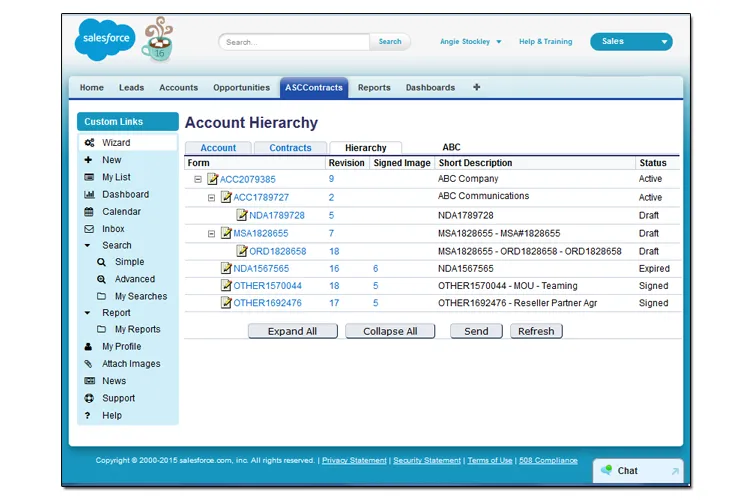This screenshot has height=500, width=750.
Task: Click the coffee cup release logo
Action: [157, 40]
